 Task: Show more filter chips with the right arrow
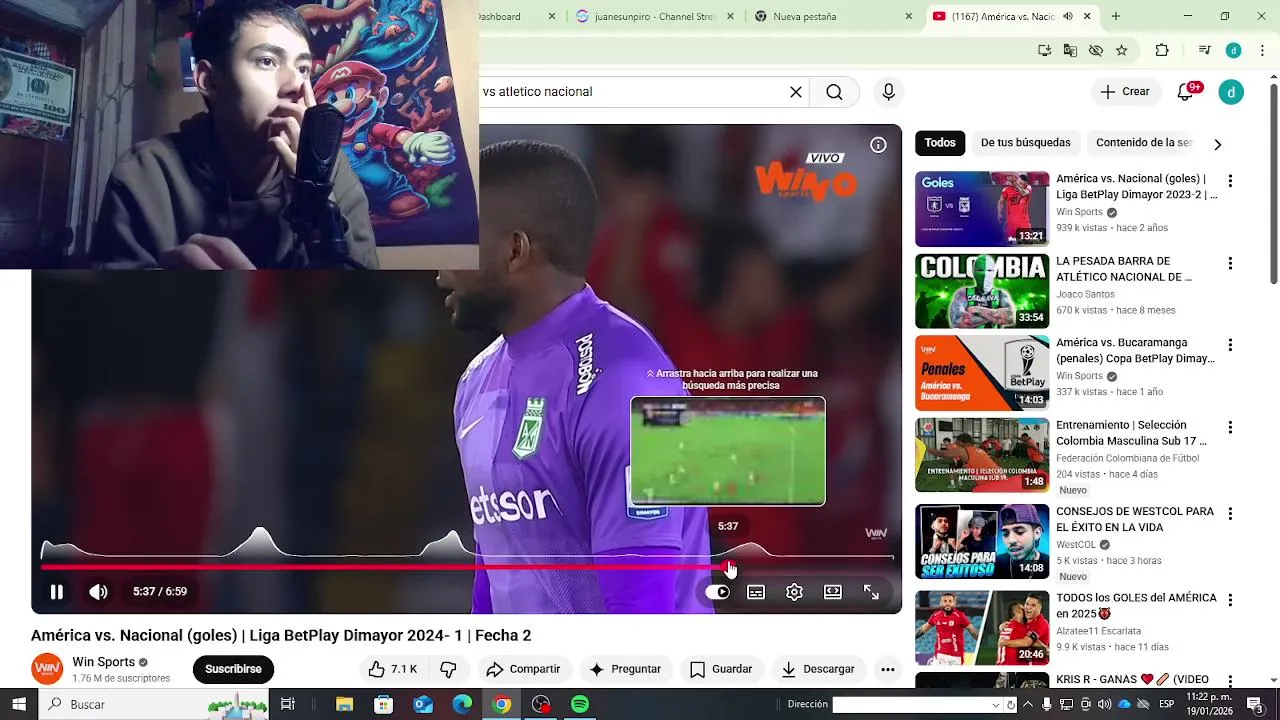pos(1217,144)
